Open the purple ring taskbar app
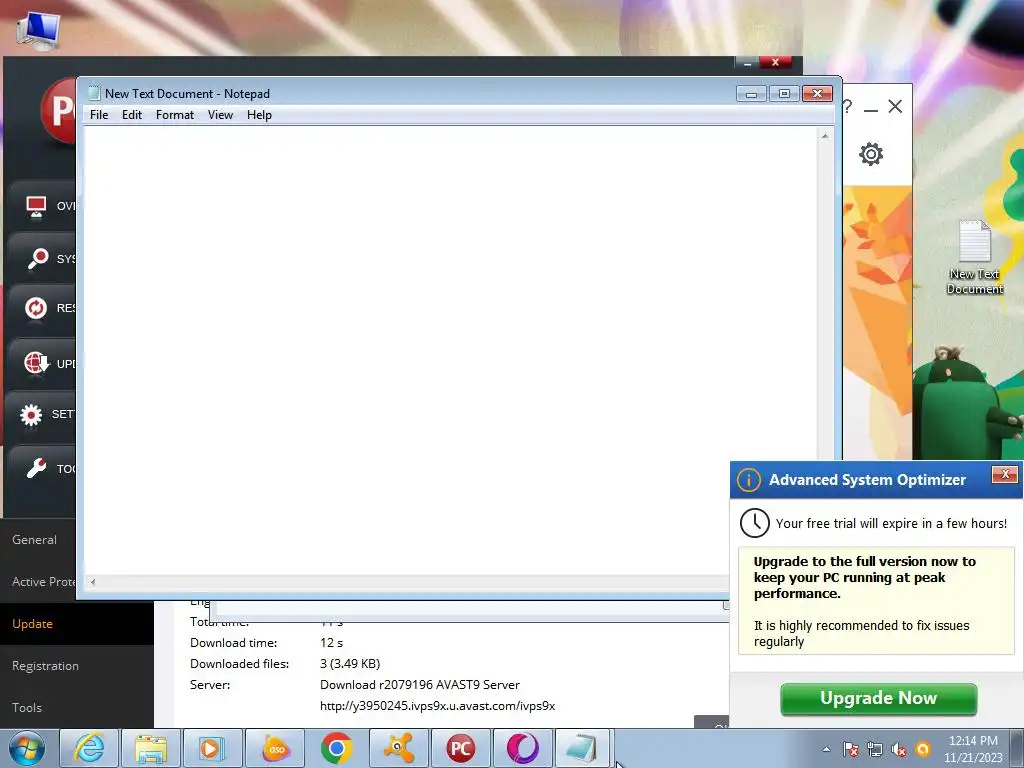 click(522, 748)
